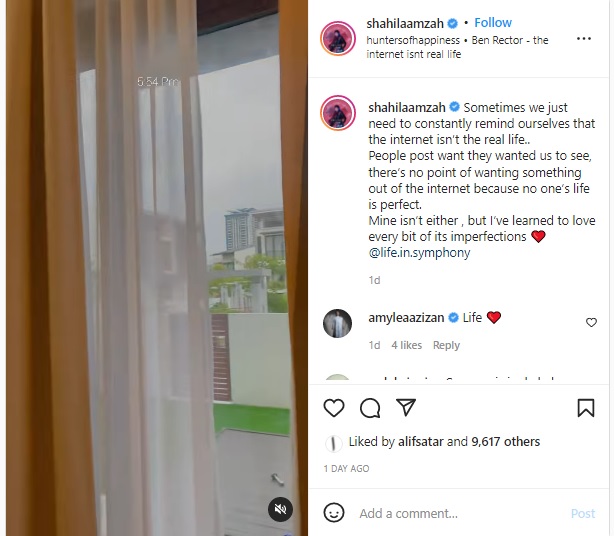The height and width of the screenshot is (536, 614).
Task: Like amyleaazizan's comment with the small heart
Action: point(591,322)
